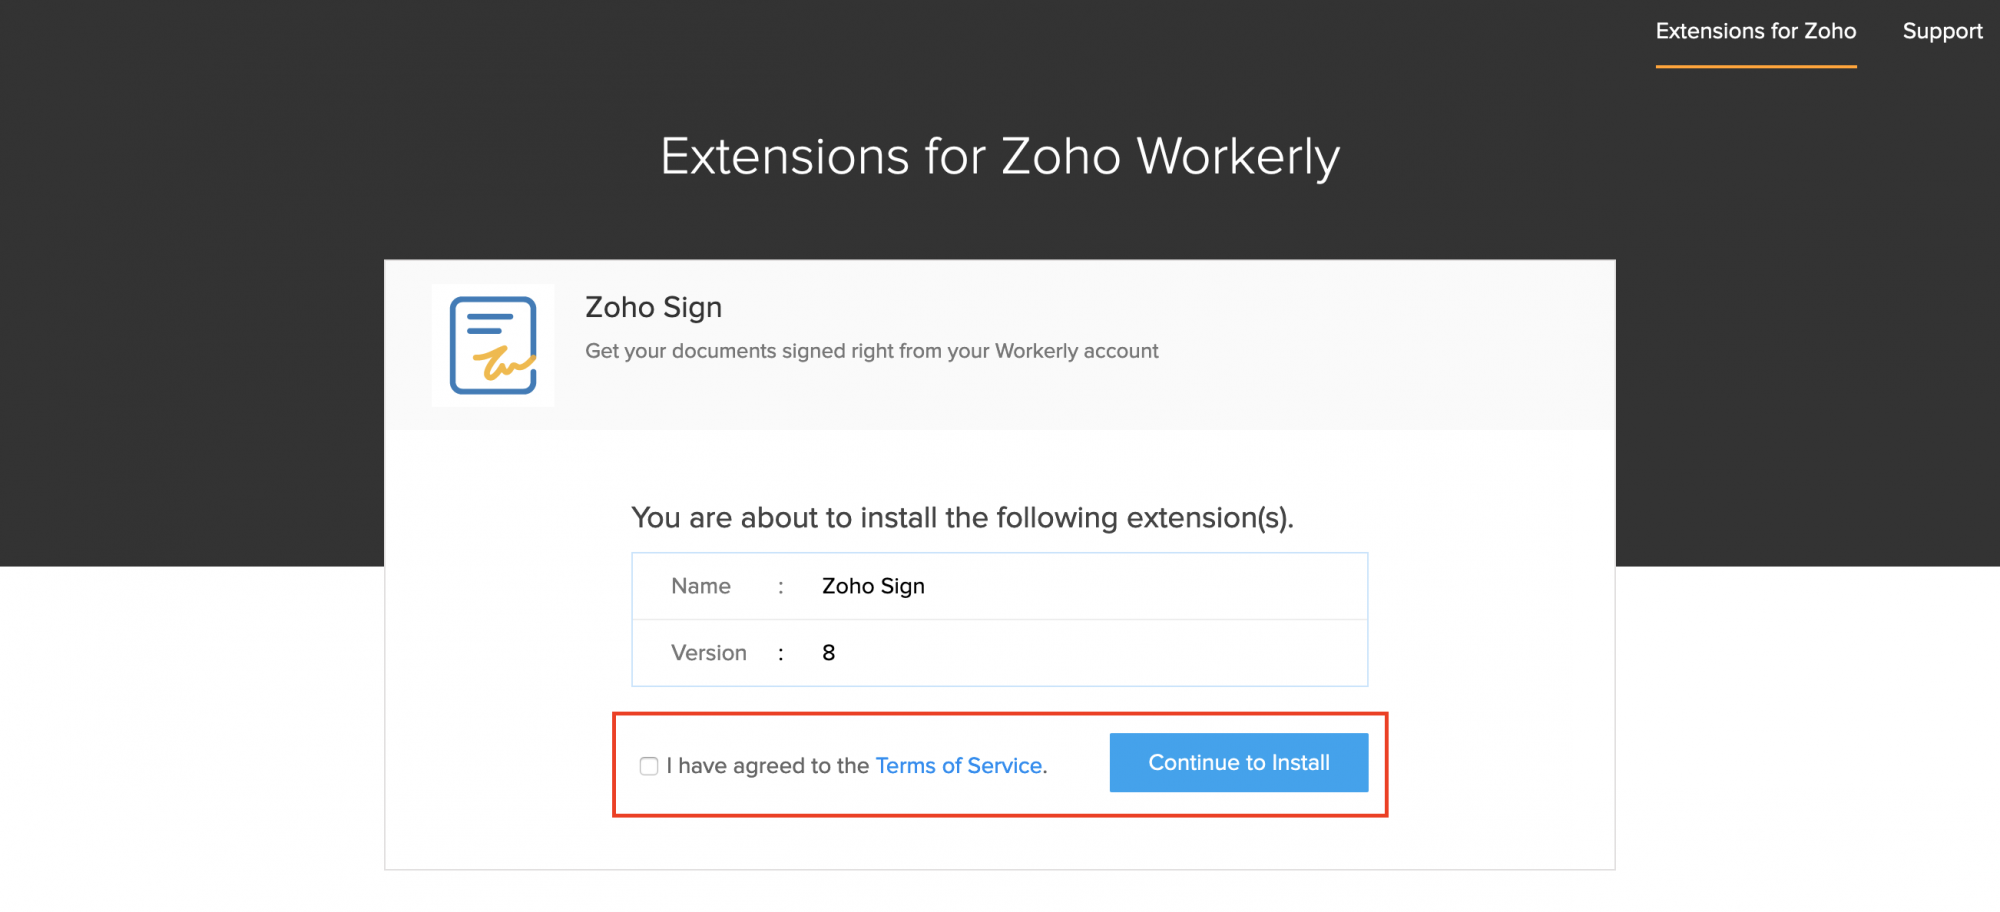Open the Terms of Service link
Viewport: 2000px width, 912px height.
click(959, 766)
